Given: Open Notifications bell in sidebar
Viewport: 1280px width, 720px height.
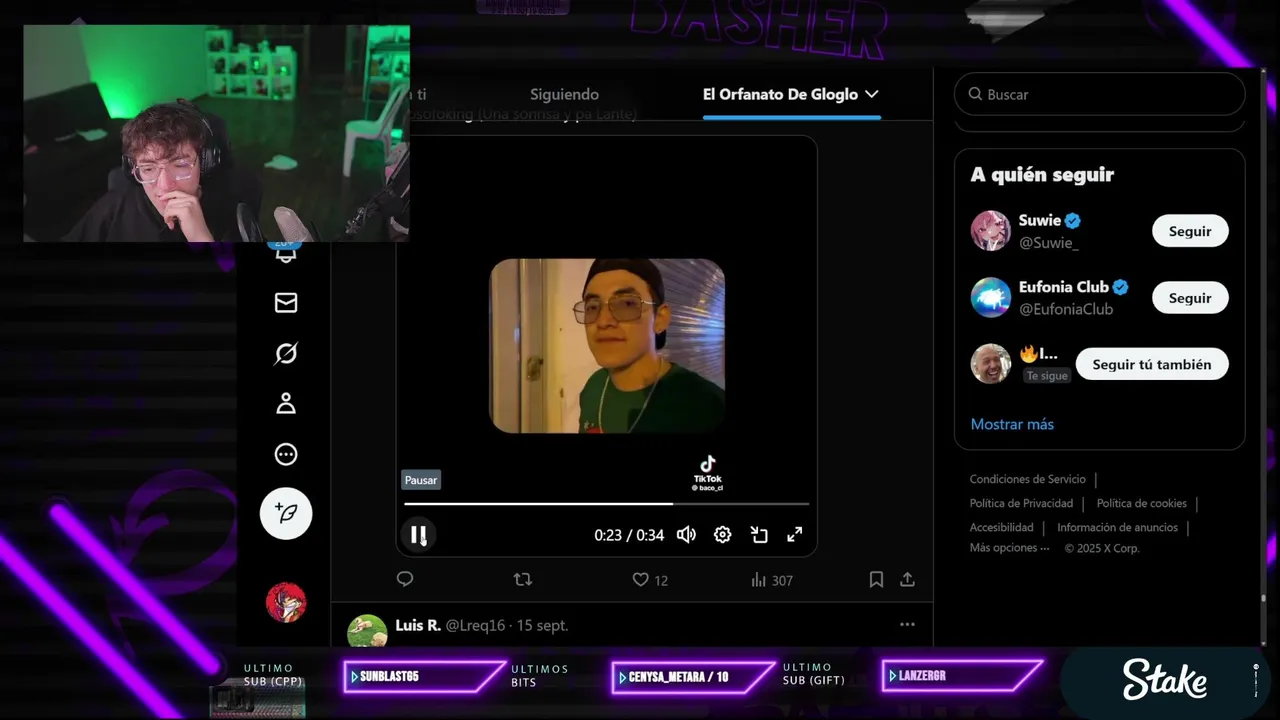Looking at the screenshot, I should [x=286, y=253].
